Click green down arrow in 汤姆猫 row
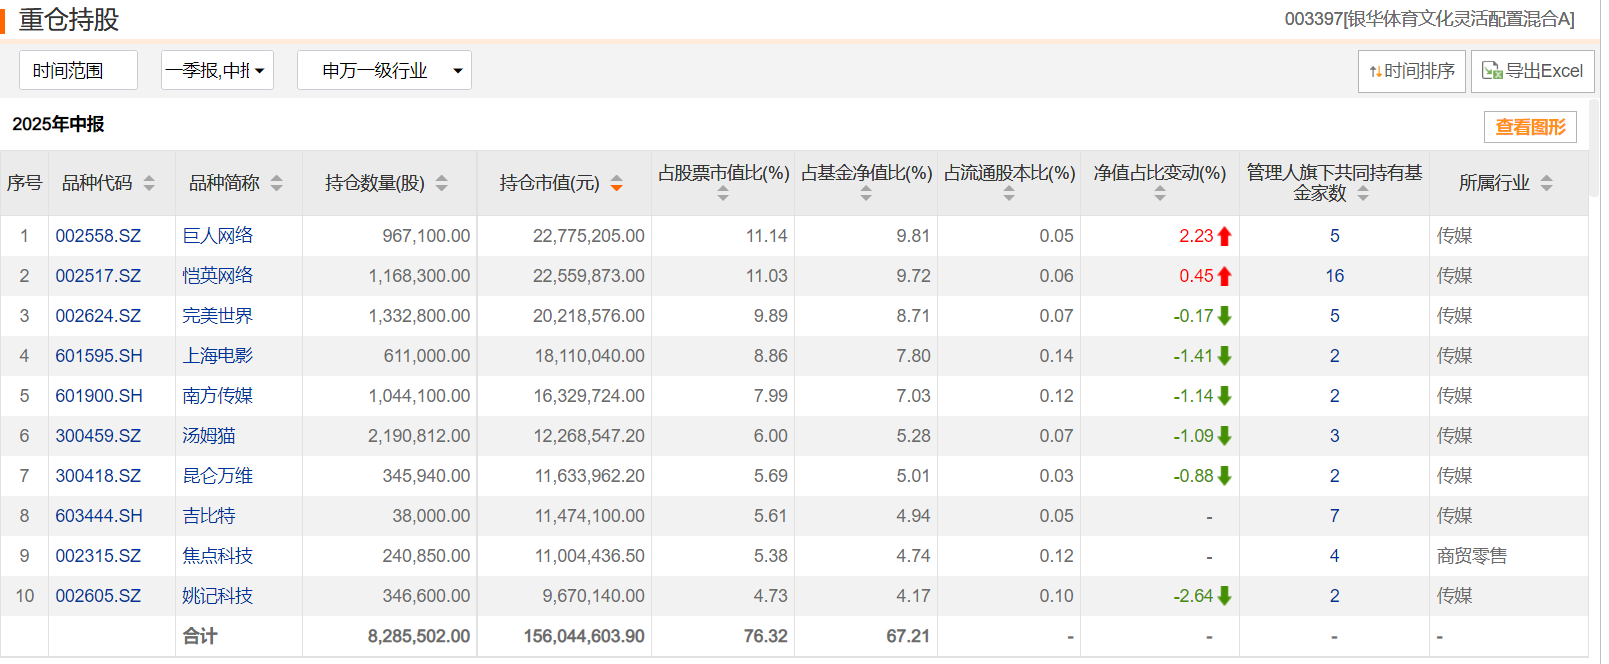Viewport: 1609px width, 664px height. point(1225,436)
